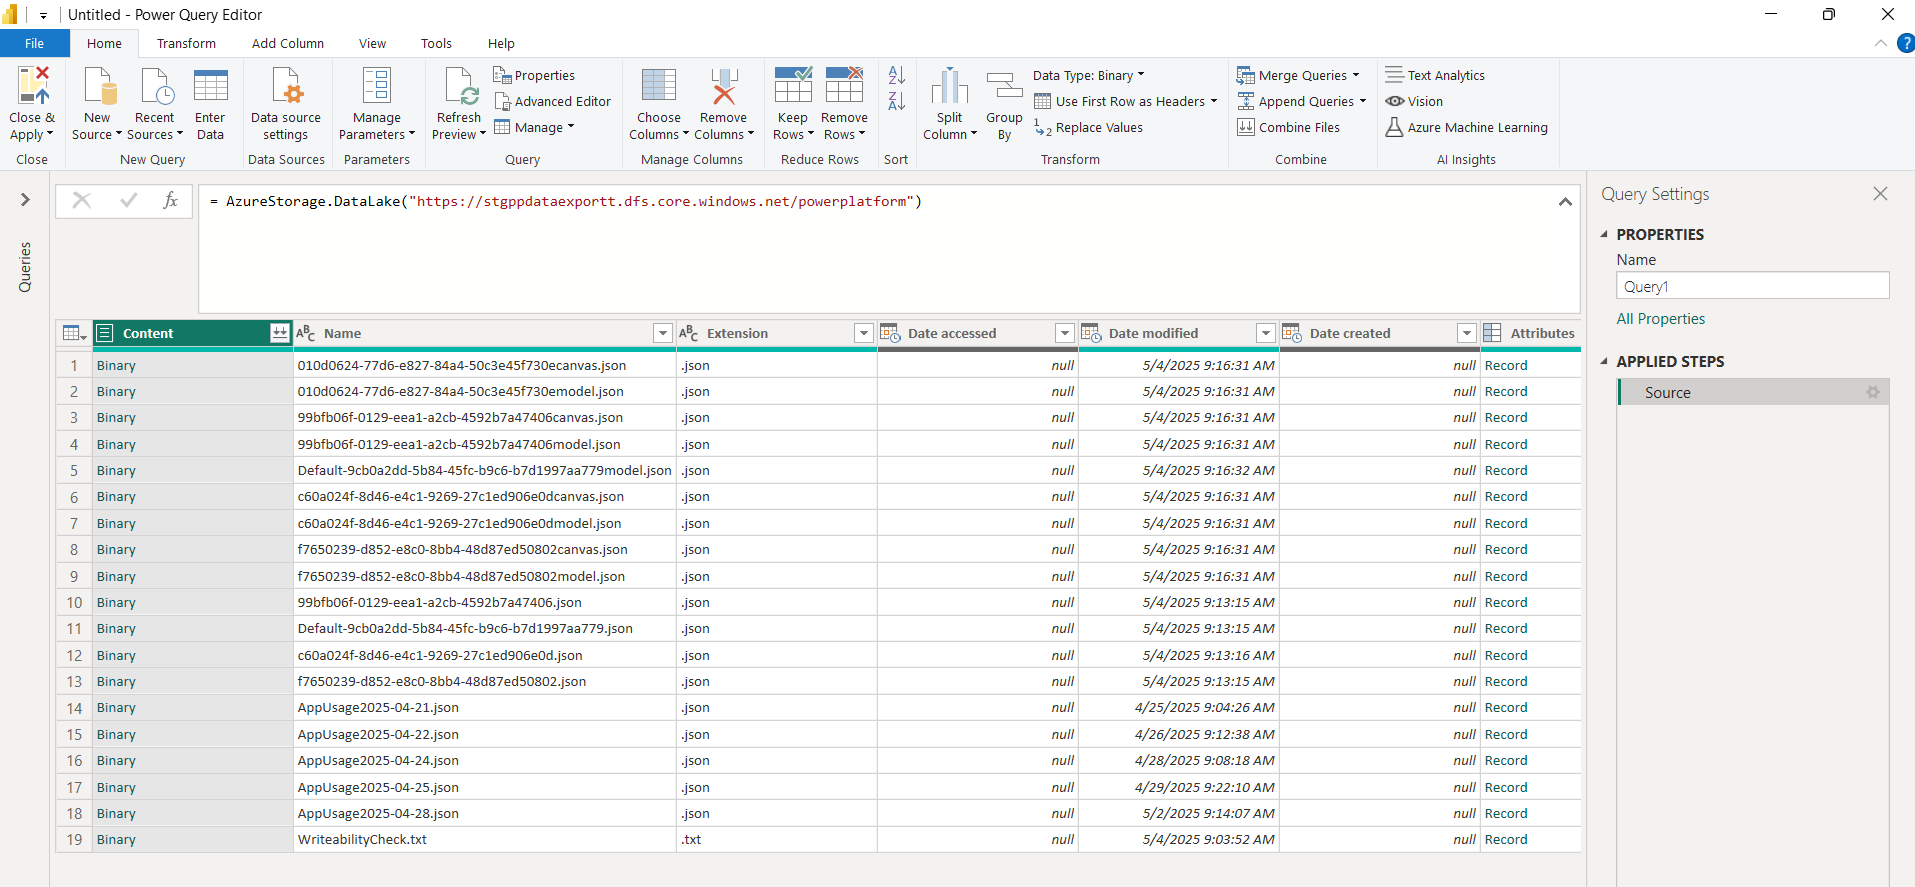The width and height of the screenshot is (1915, 887).
Task: Click the Combine Files icon in Content header
Action: coord(279,333)
